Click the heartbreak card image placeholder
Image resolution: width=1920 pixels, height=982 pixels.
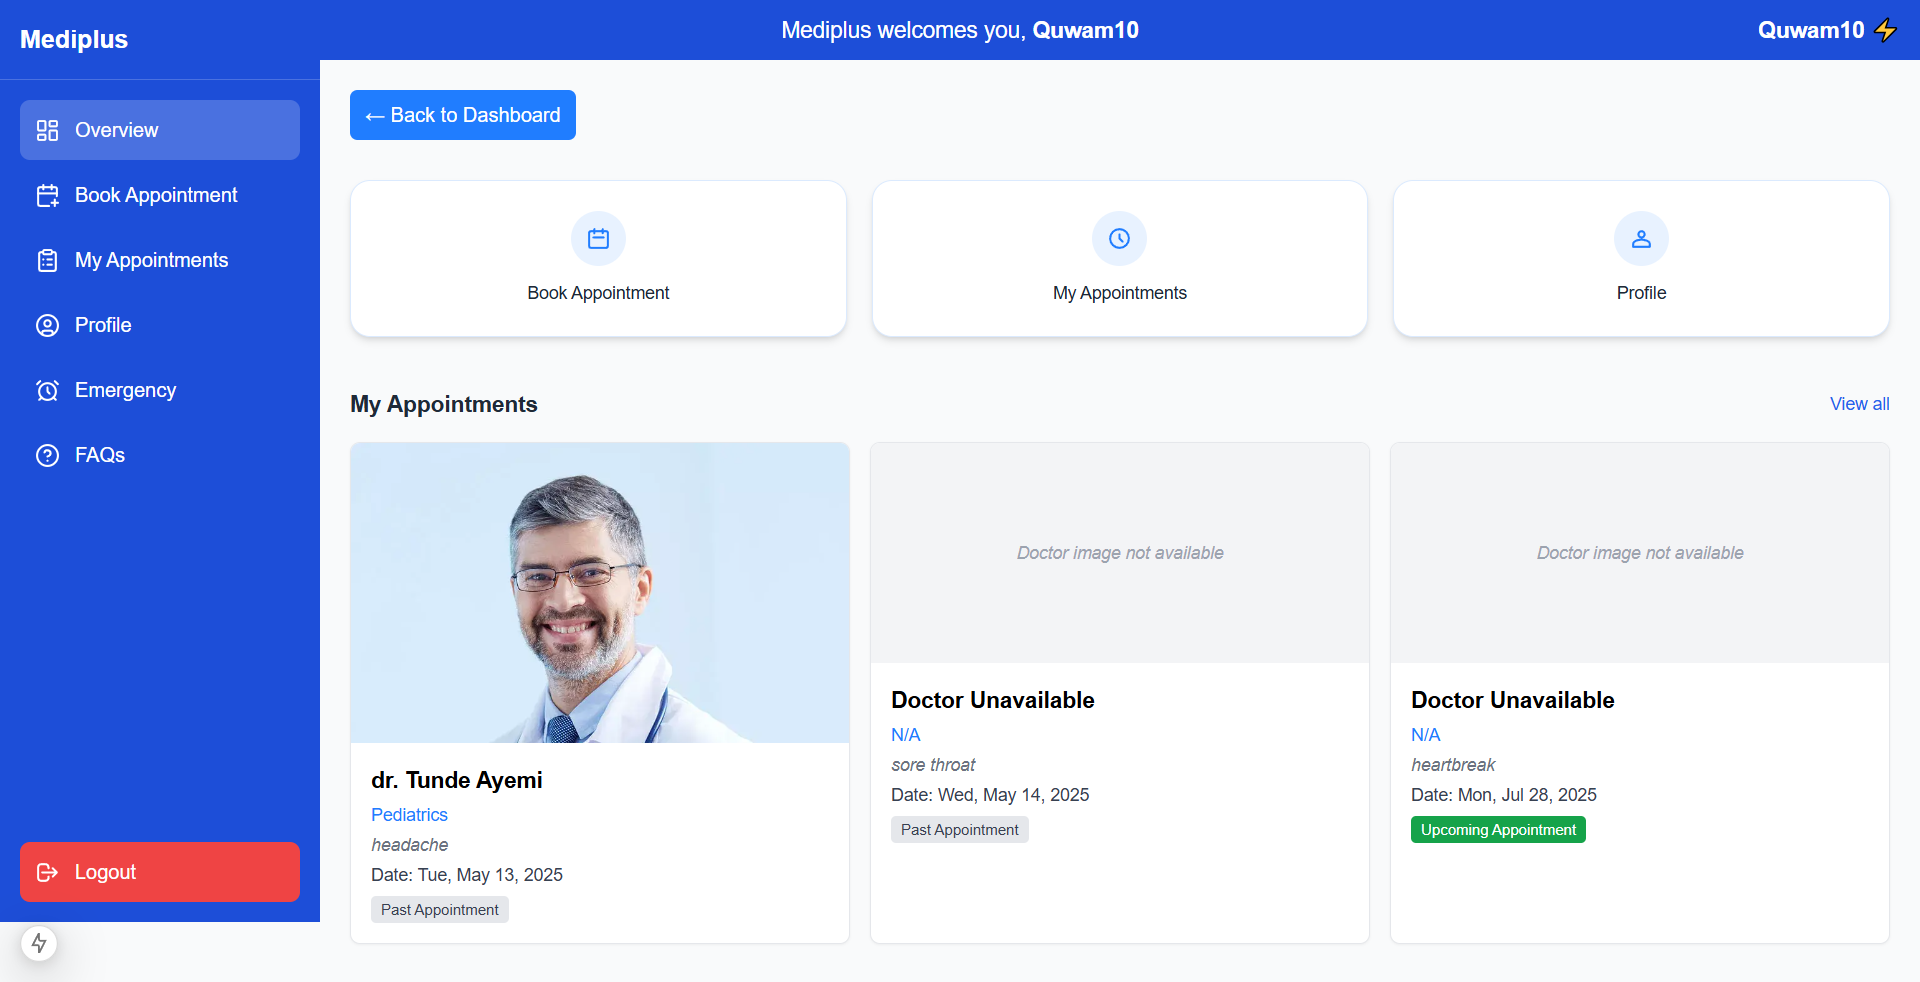coord(1640,553)
